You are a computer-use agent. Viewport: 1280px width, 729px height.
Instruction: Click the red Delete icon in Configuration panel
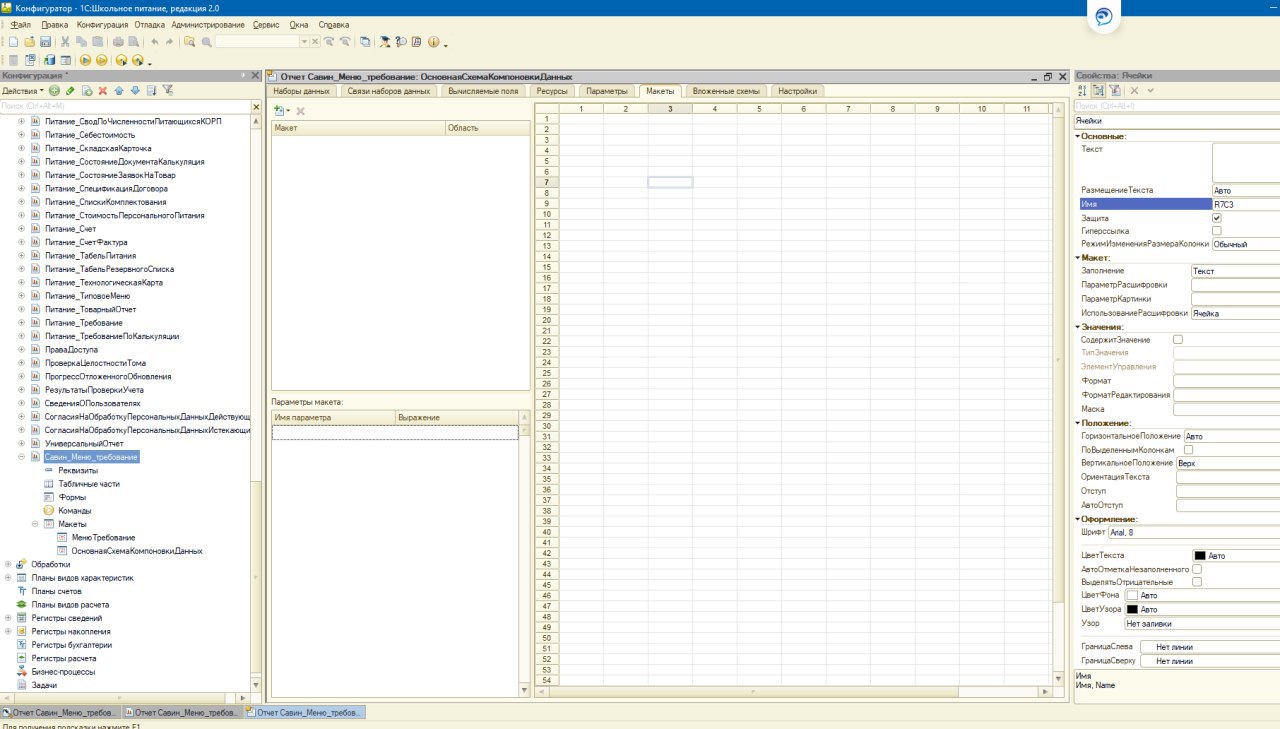103,90
